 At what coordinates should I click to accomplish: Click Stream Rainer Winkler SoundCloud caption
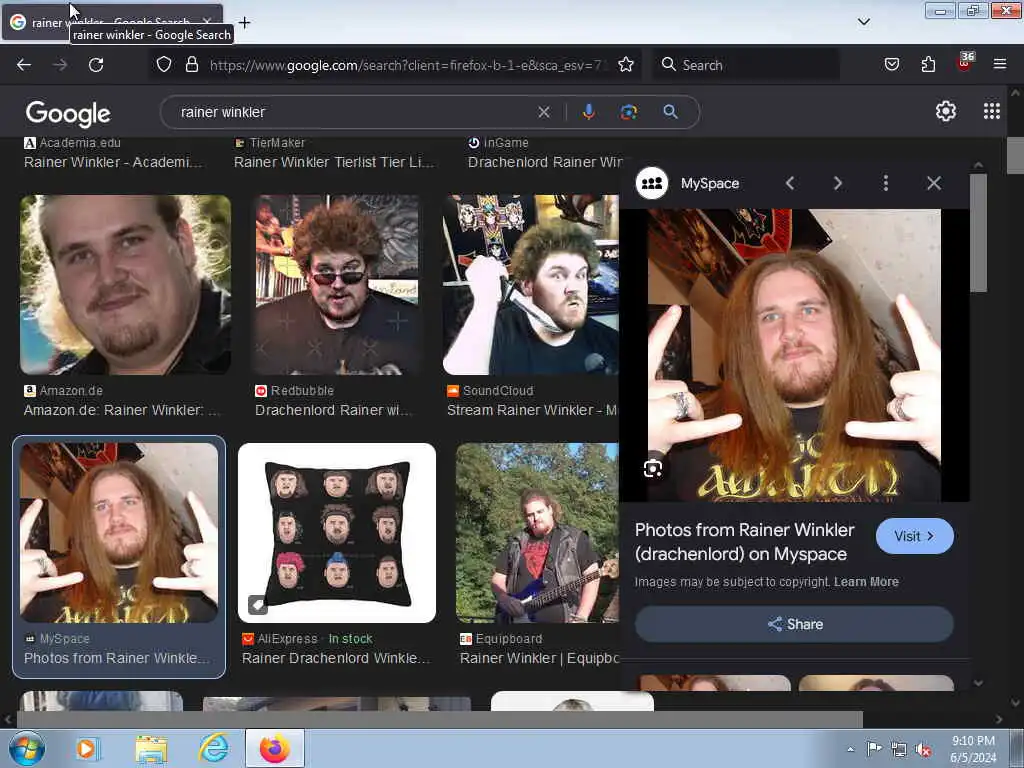532,410
